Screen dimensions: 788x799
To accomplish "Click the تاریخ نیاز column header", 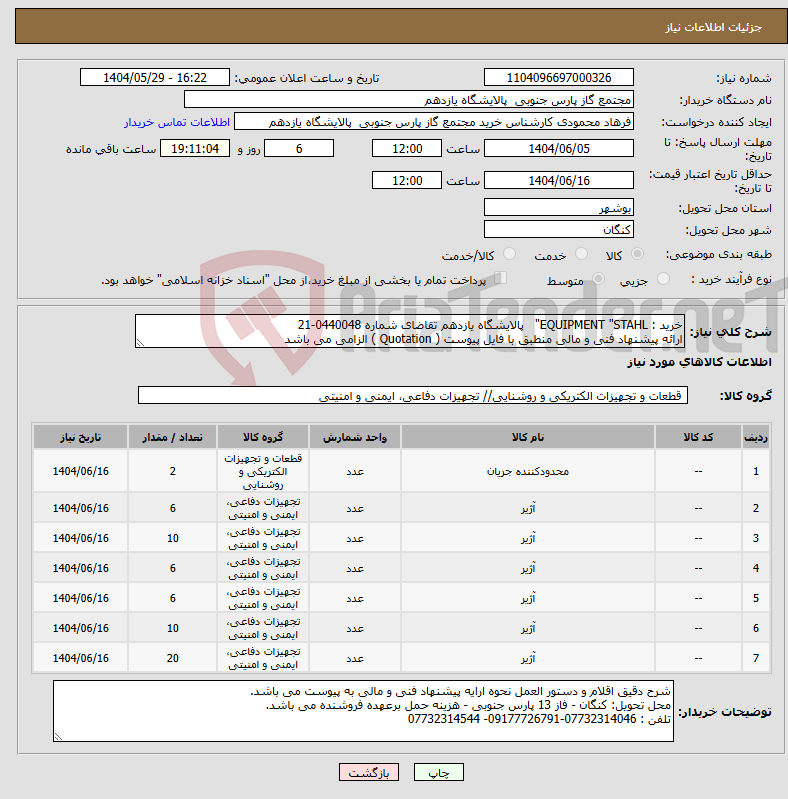I will point(81,437).
